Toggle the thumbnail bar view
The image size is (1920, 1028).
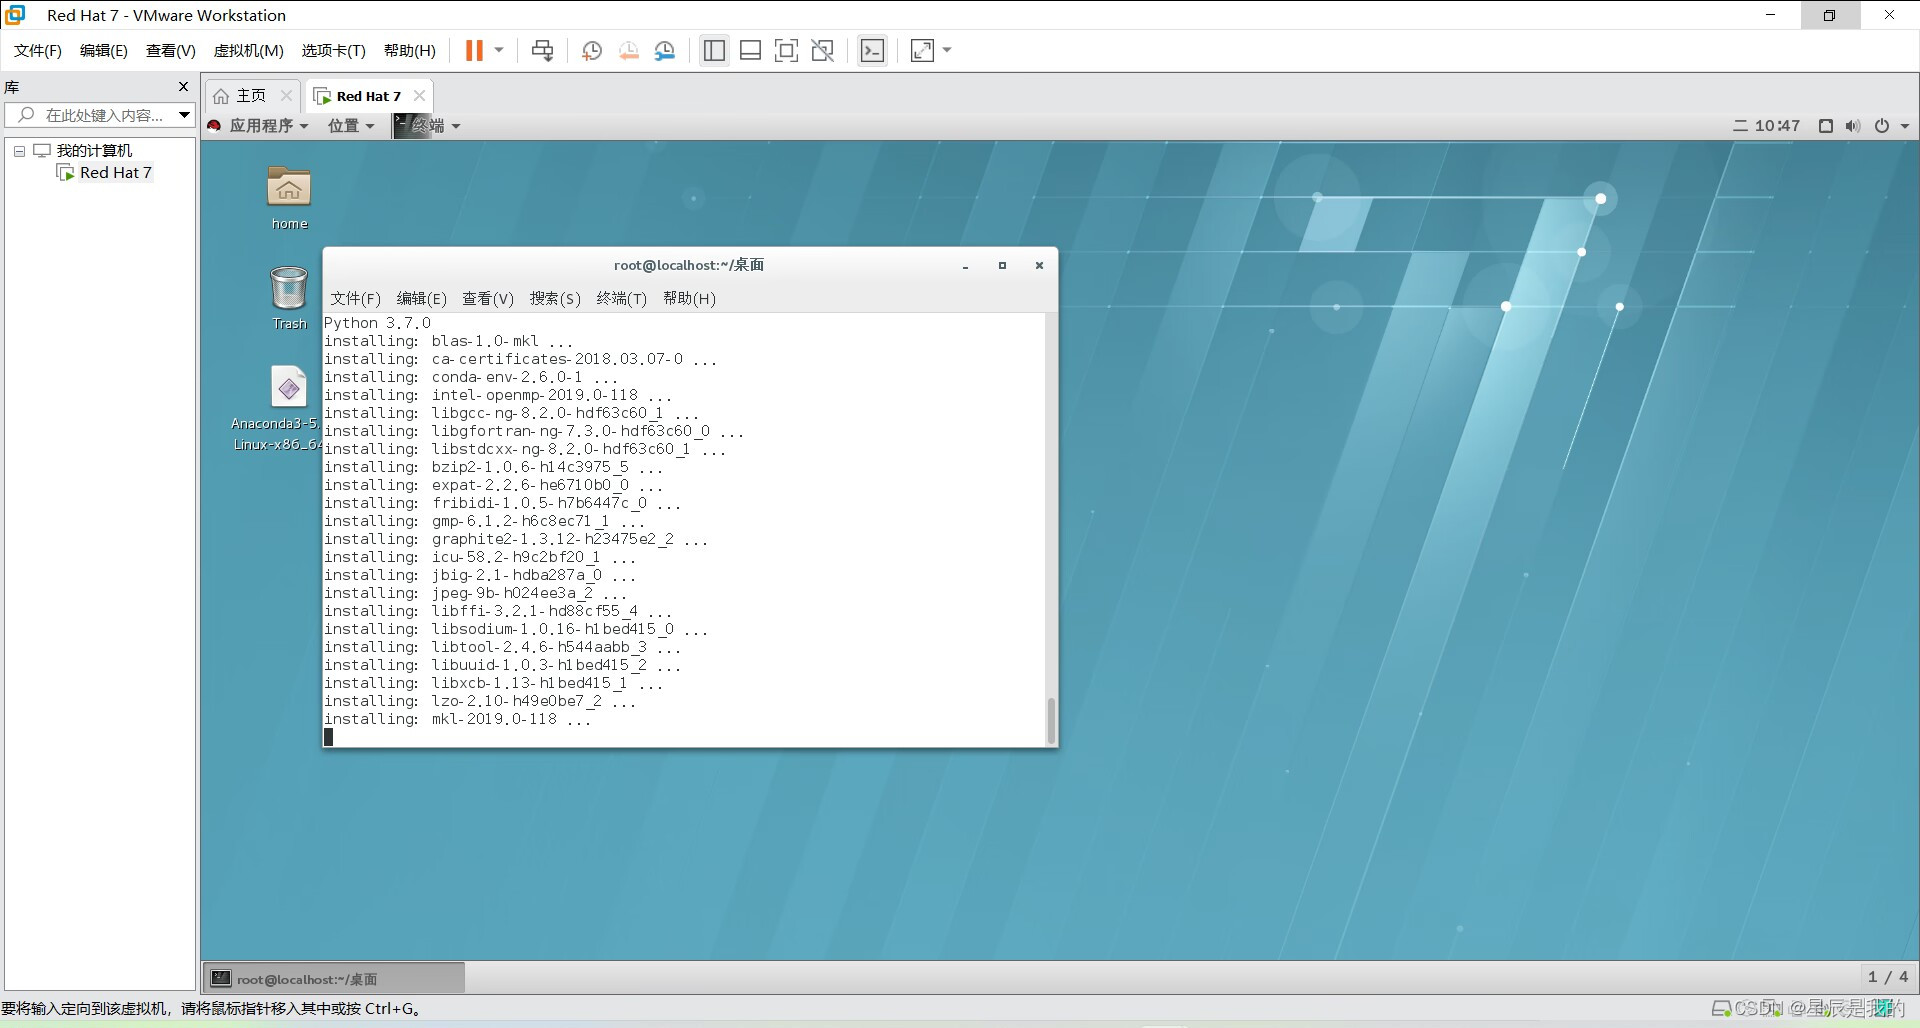point(750,51)
